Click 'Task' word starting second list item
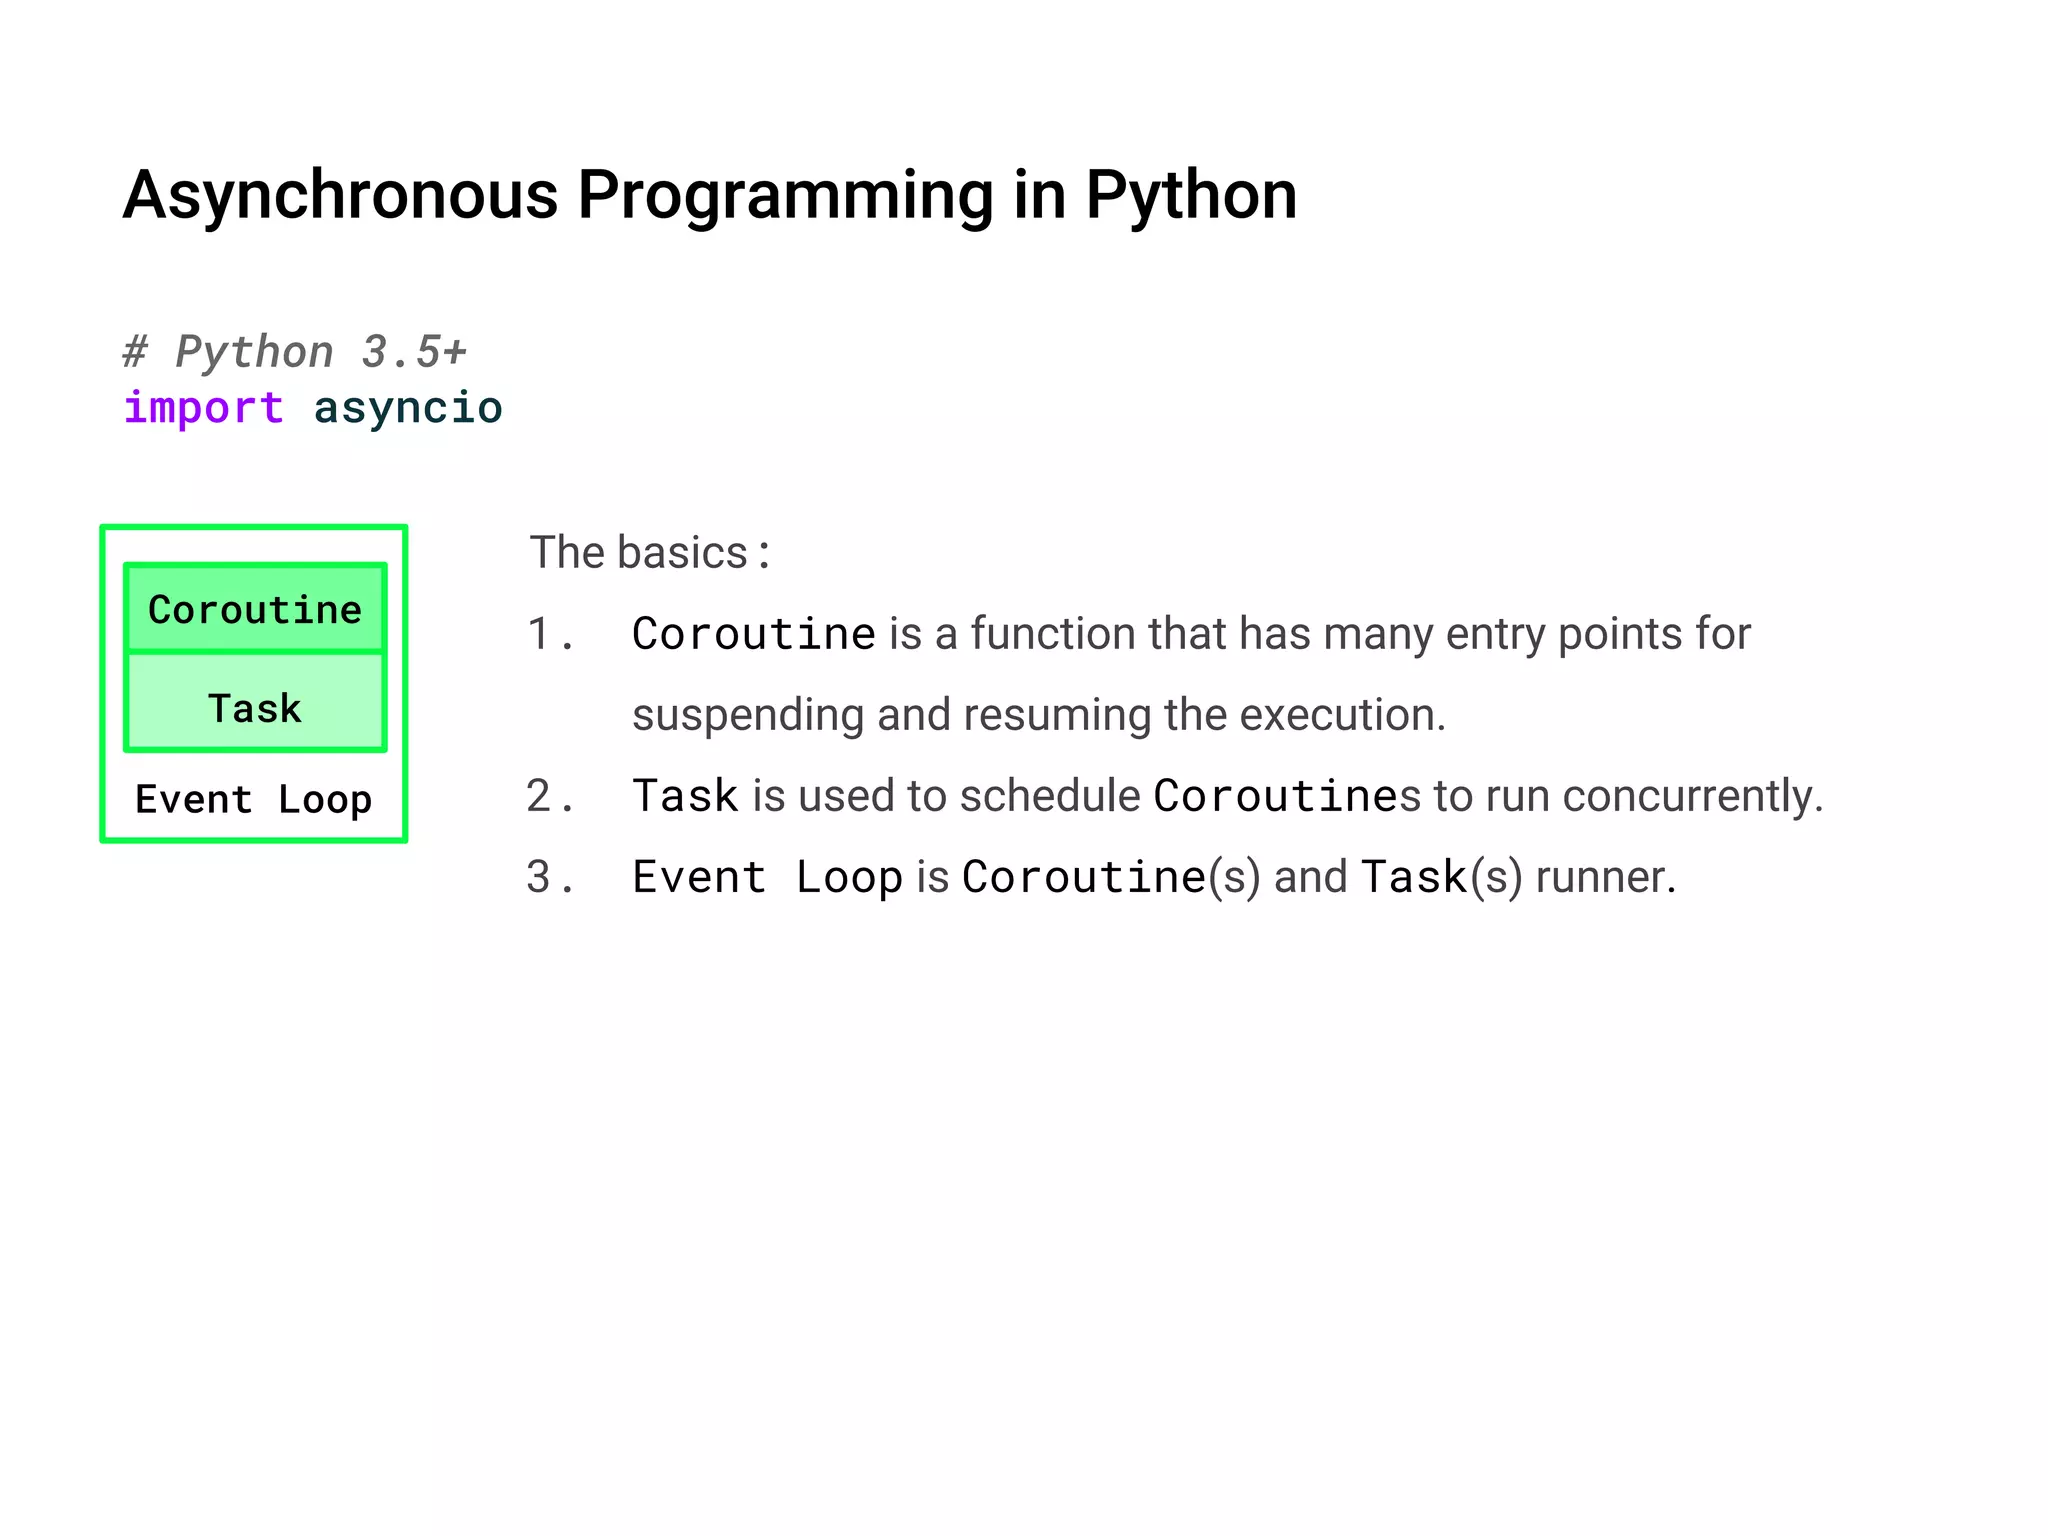This screenshot has width=2048, height=1536. [x=686, y=796]
